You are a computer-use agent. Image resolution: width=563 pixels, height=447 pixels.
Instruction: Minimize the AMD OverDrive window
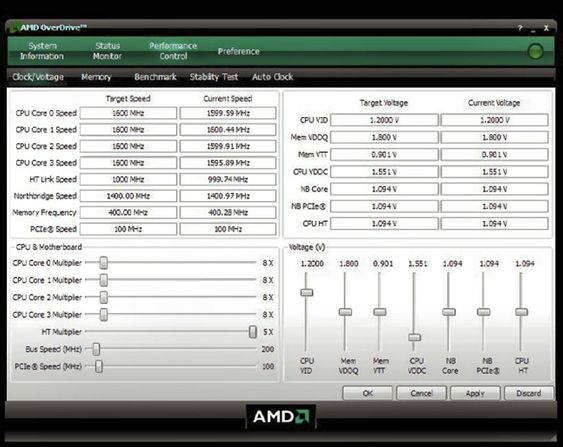tap(533, 29)
